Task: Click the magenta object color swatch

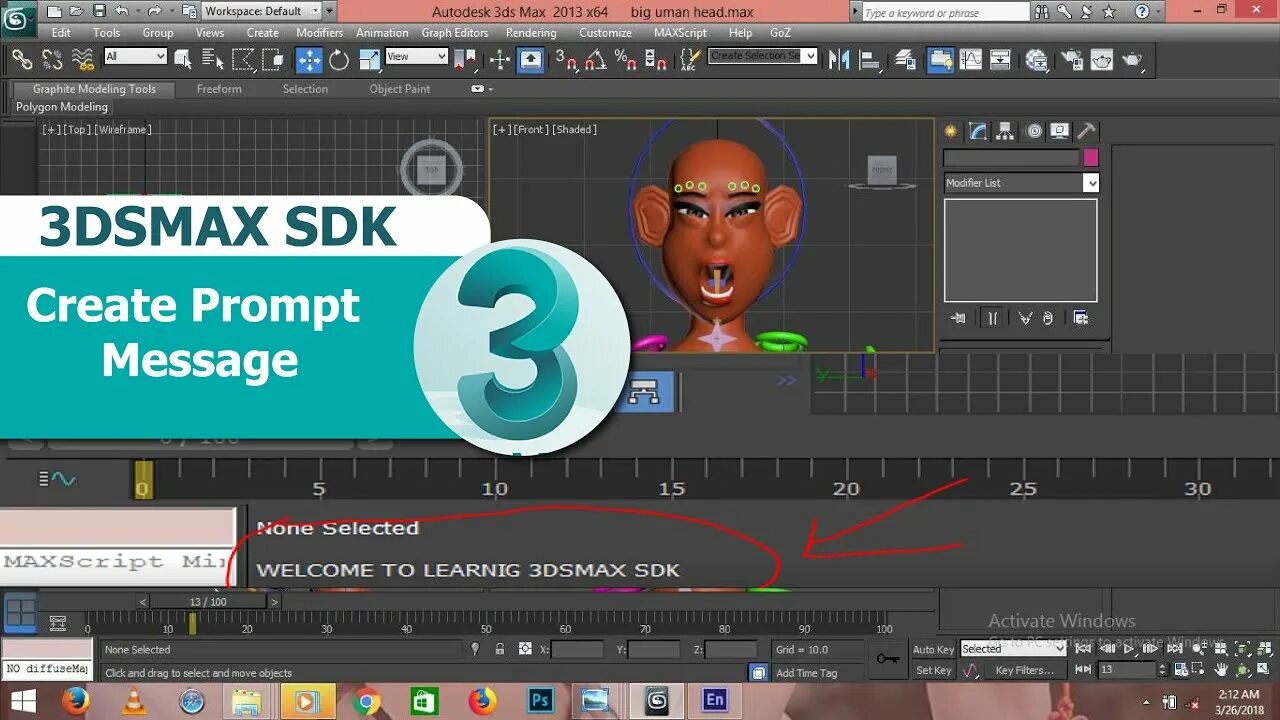Action: coord(1091,158)
